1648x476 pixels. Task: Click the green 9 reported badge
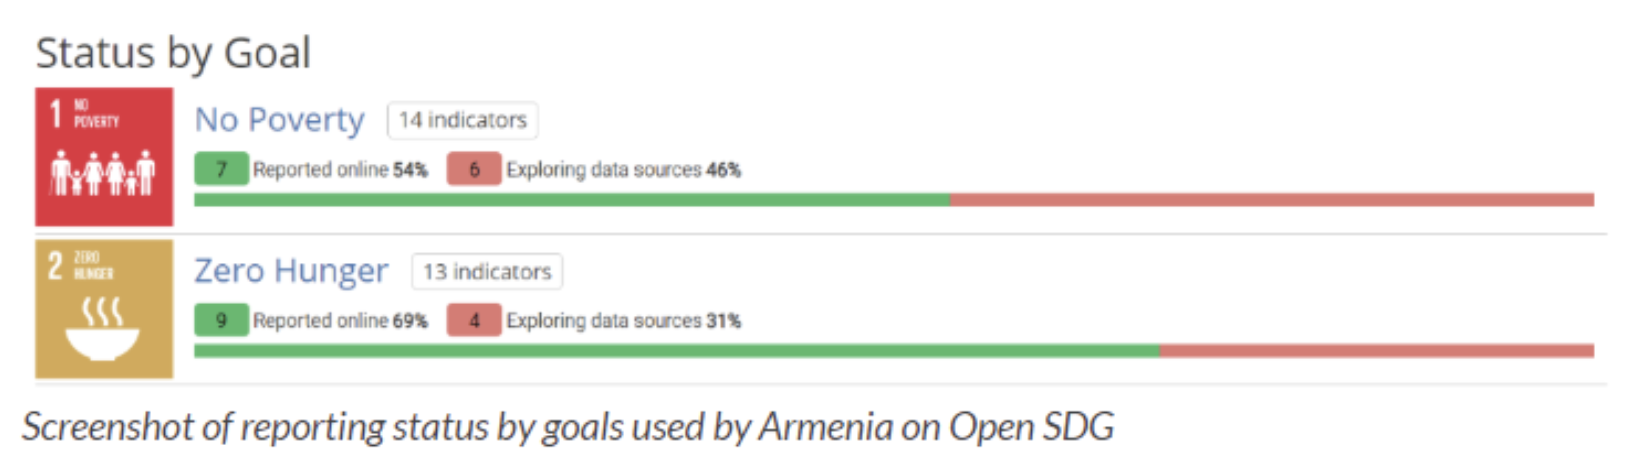221,321
